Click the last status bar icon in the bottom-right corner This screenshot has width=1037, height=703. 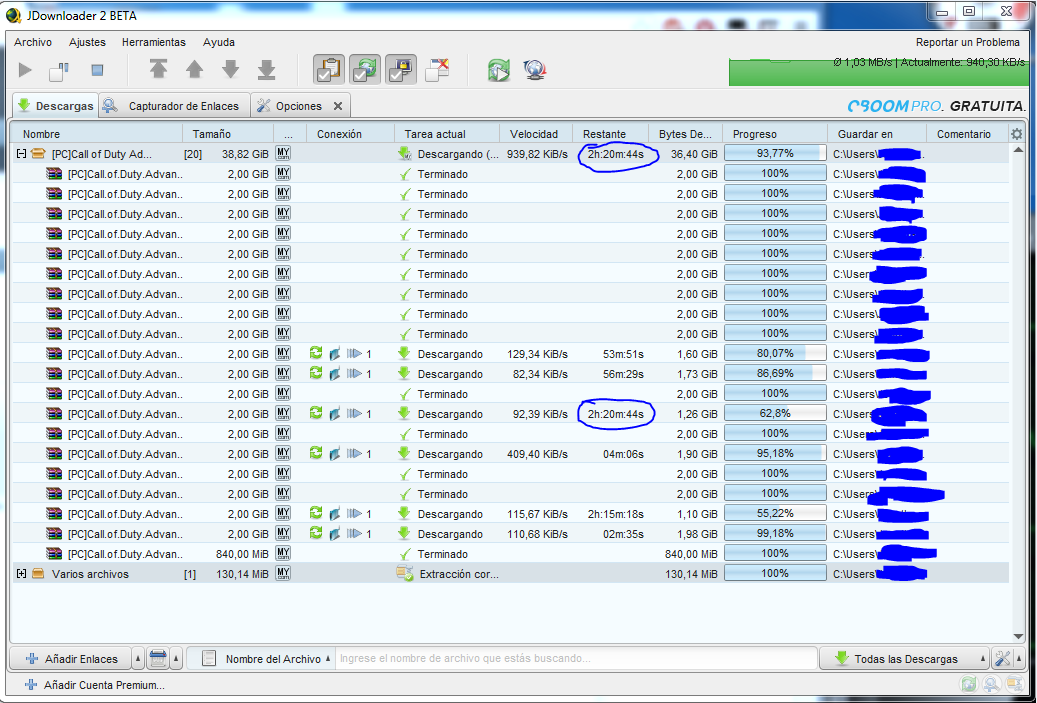tap(1013, 684)
